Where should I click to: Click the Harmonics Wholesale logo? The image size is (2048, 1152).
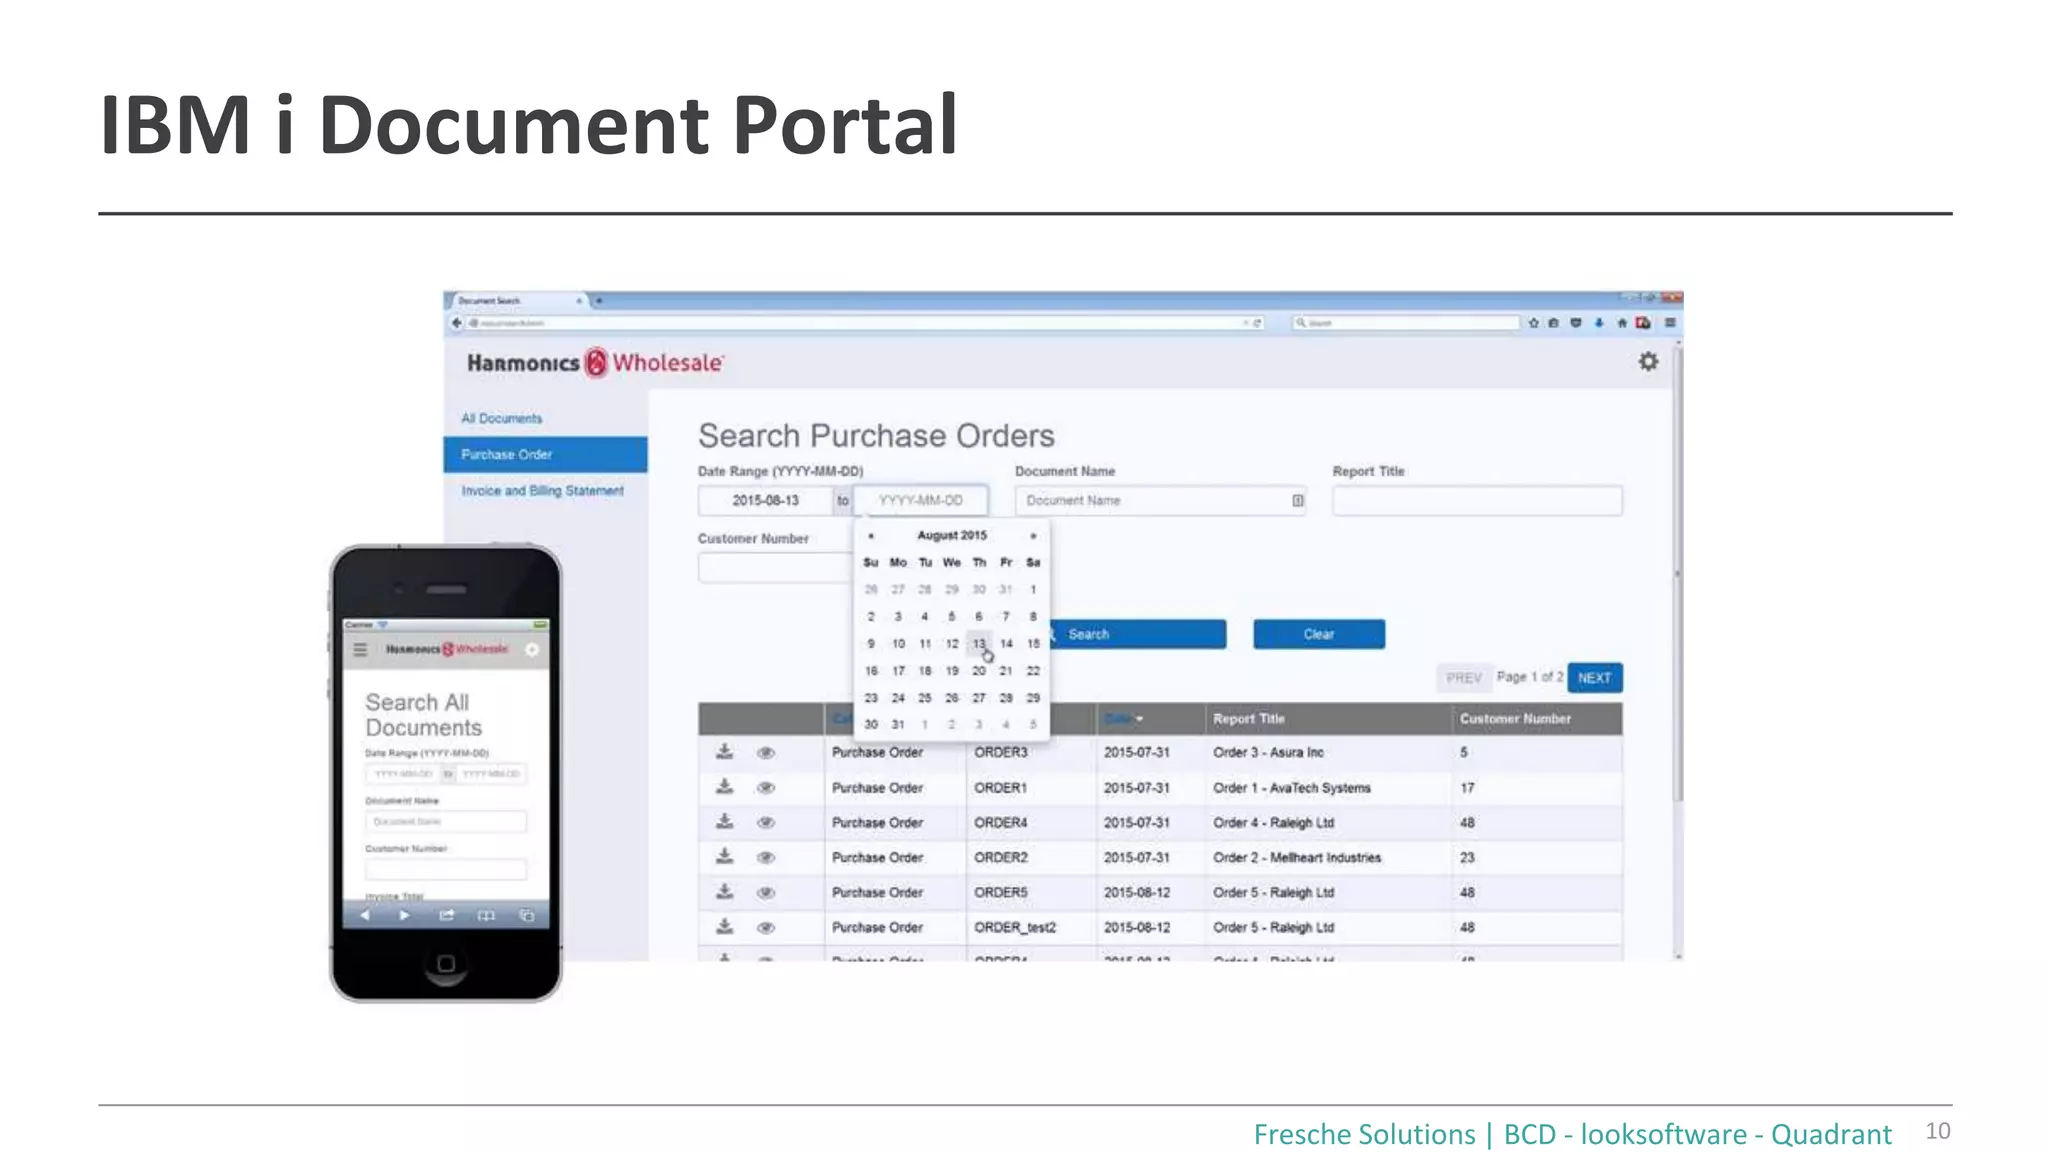(594, 362)
